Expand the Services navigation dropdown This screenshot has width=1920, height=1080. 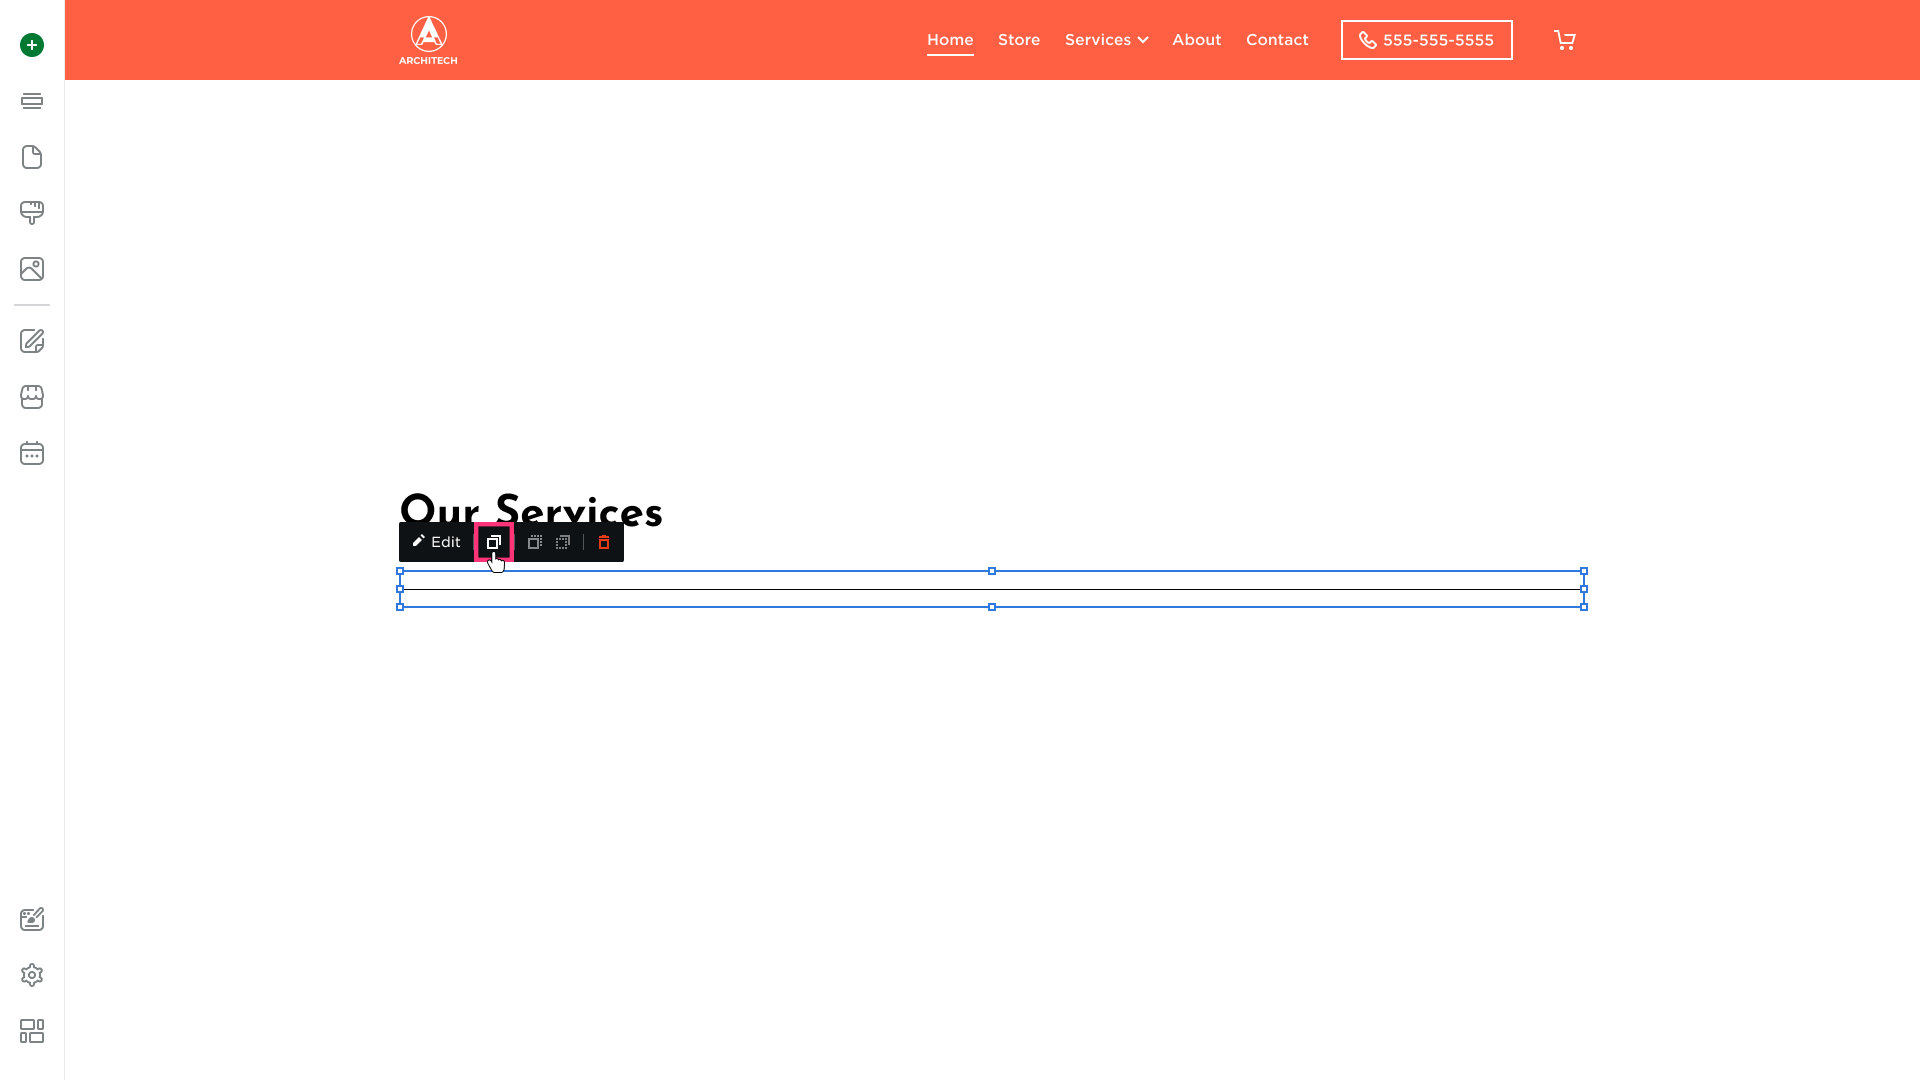(1106, 40)
